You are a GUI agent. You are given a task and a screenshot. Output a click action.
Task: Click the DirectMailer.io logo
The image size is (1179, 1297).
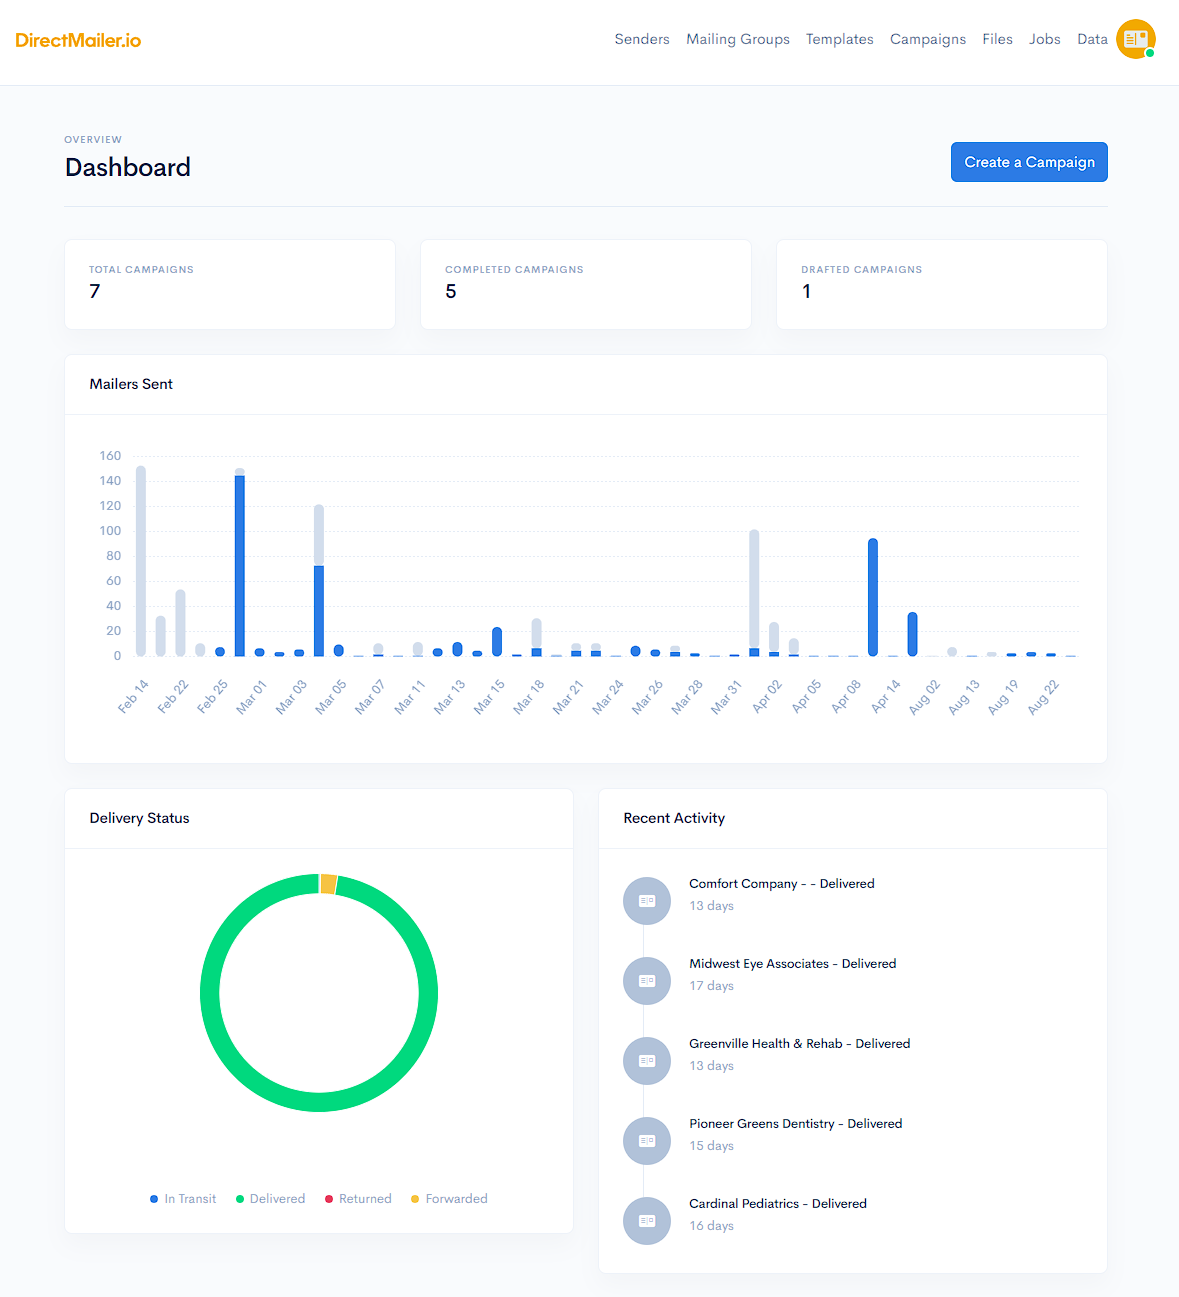coord(78,39)
